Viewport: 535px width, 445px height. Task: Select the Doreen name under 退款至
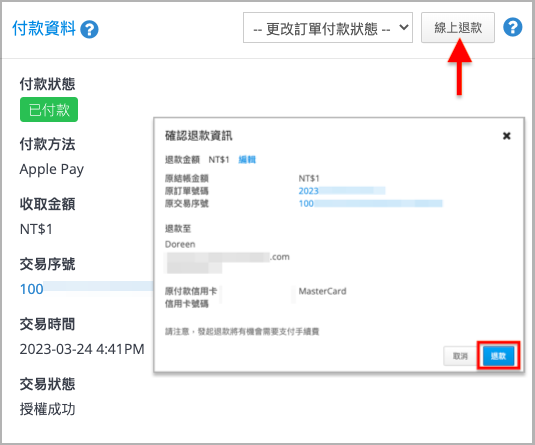[x=180, y=244]
